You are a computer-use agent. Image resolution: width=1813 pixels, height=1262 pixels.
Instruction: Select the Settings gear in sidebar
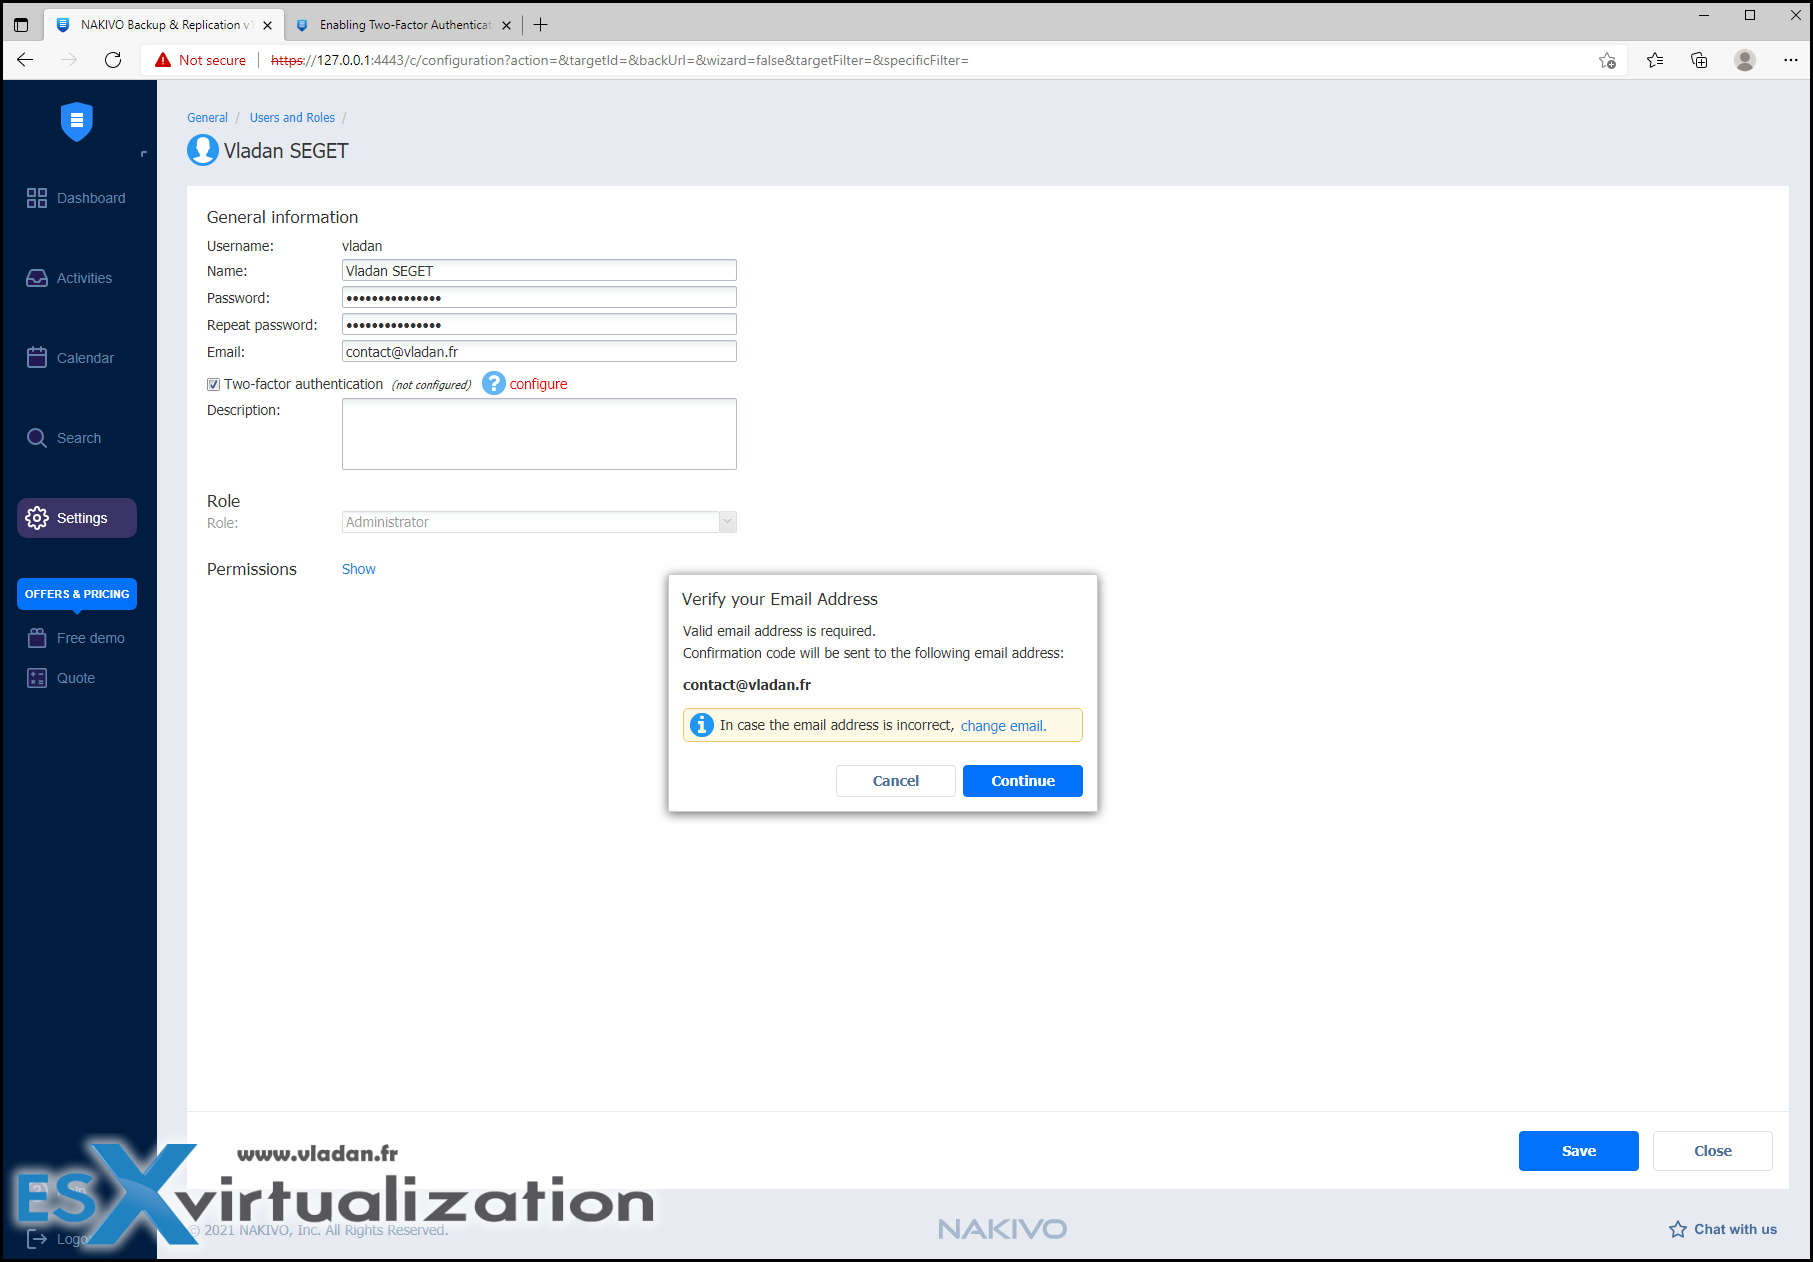tap(37, 518)
